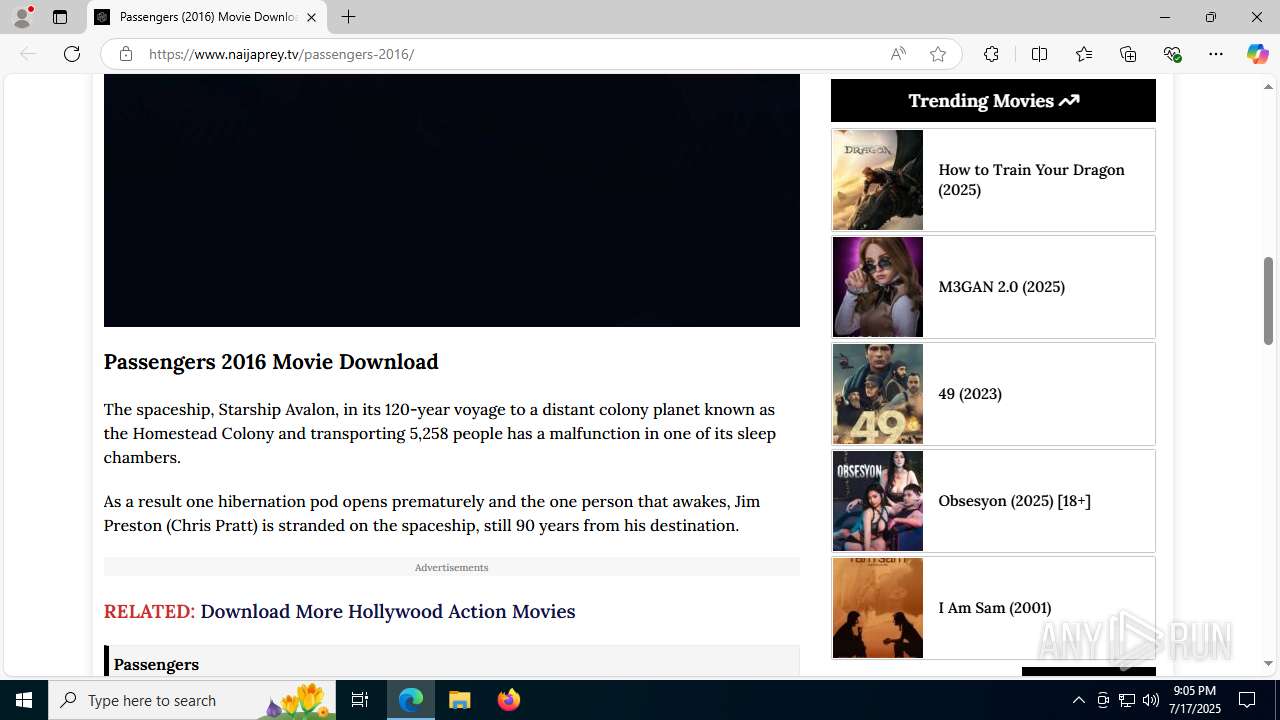Open the Extensions menu
The width and height of the screenshot is (1280, 720).
tap(991, 54)
